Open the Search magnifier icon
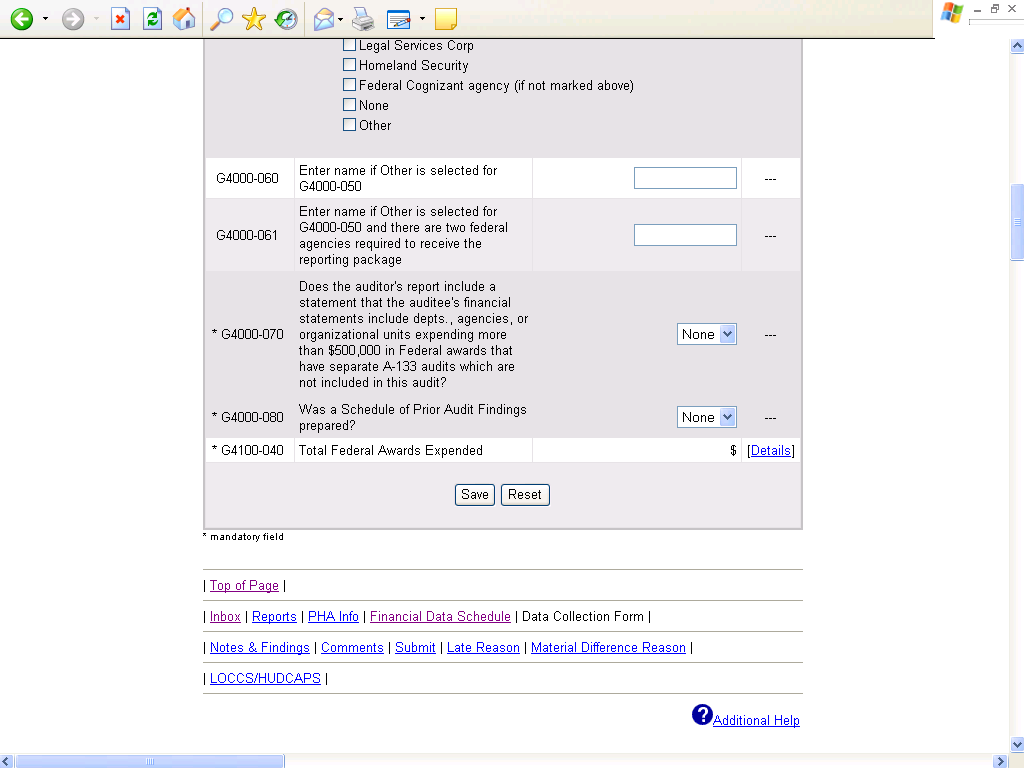Screen dimensions: 1024x768 (x=221, y=19)
